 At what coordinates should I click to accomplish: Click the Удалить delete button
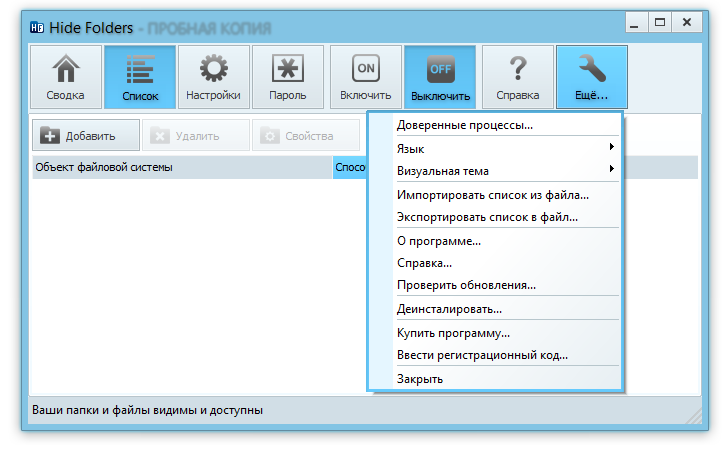[x=196, y=135]
